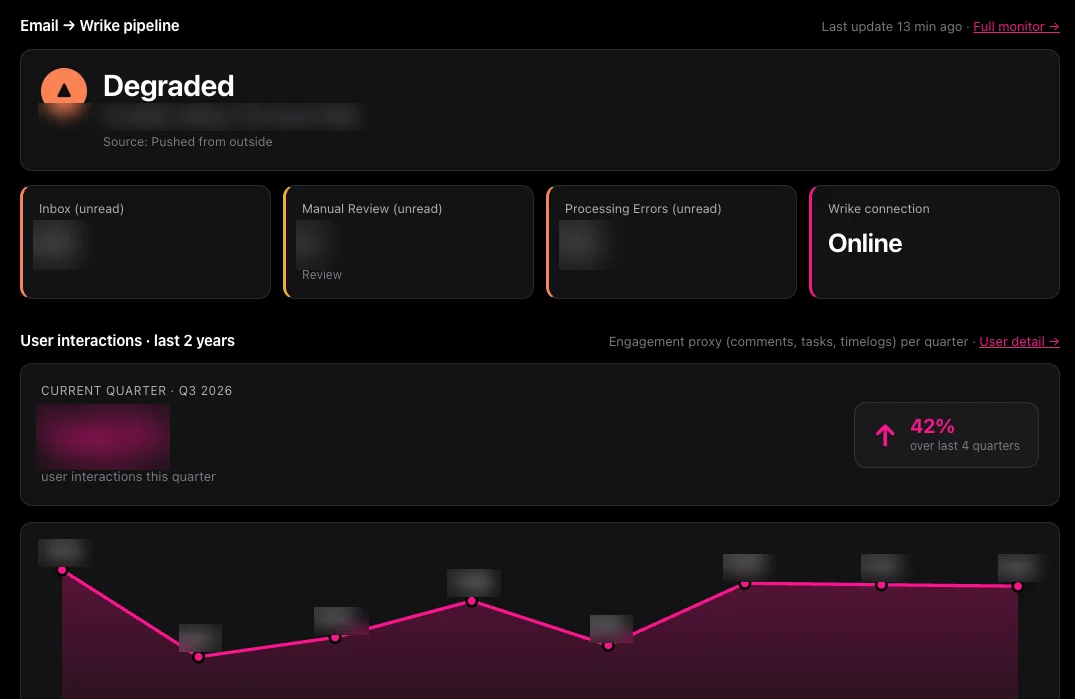Click 'CURRENT QUARTER · Q3 2026' label
The width and height of the screenshot is (1075, 699).
(136, 391)
